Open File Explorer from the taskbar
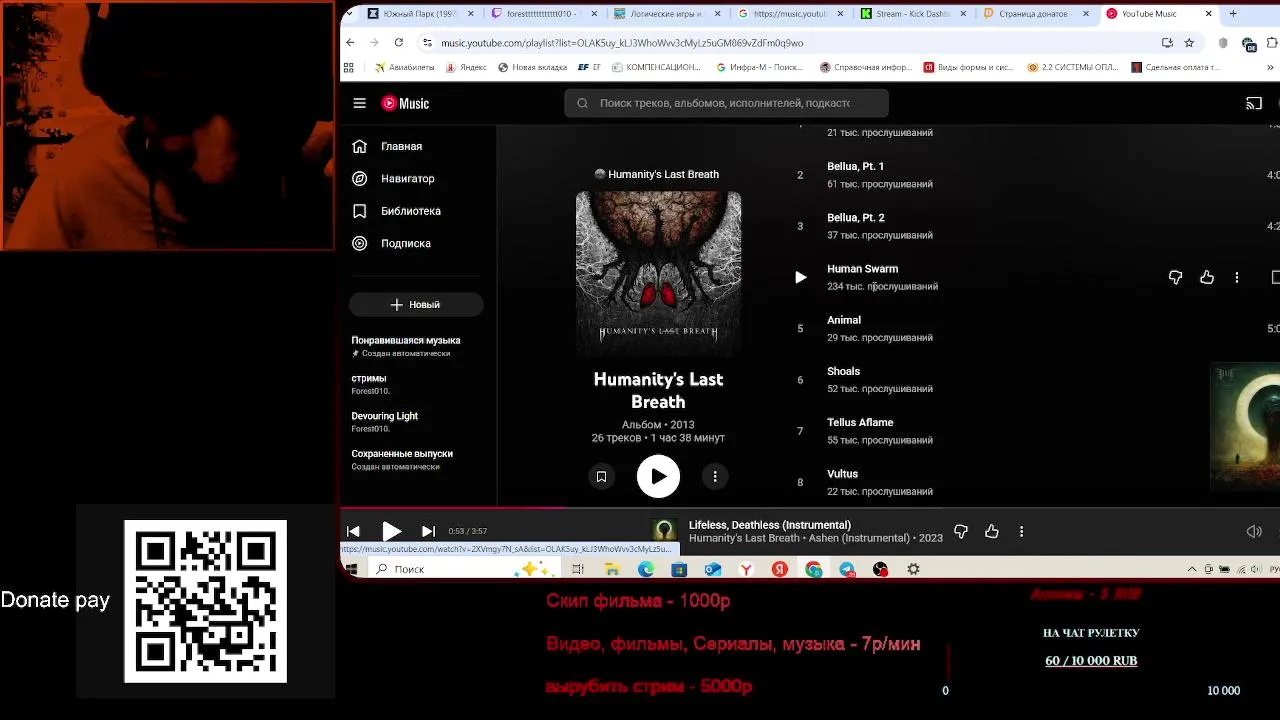This screenshot has height=720, width=1280. pos(612,569)
